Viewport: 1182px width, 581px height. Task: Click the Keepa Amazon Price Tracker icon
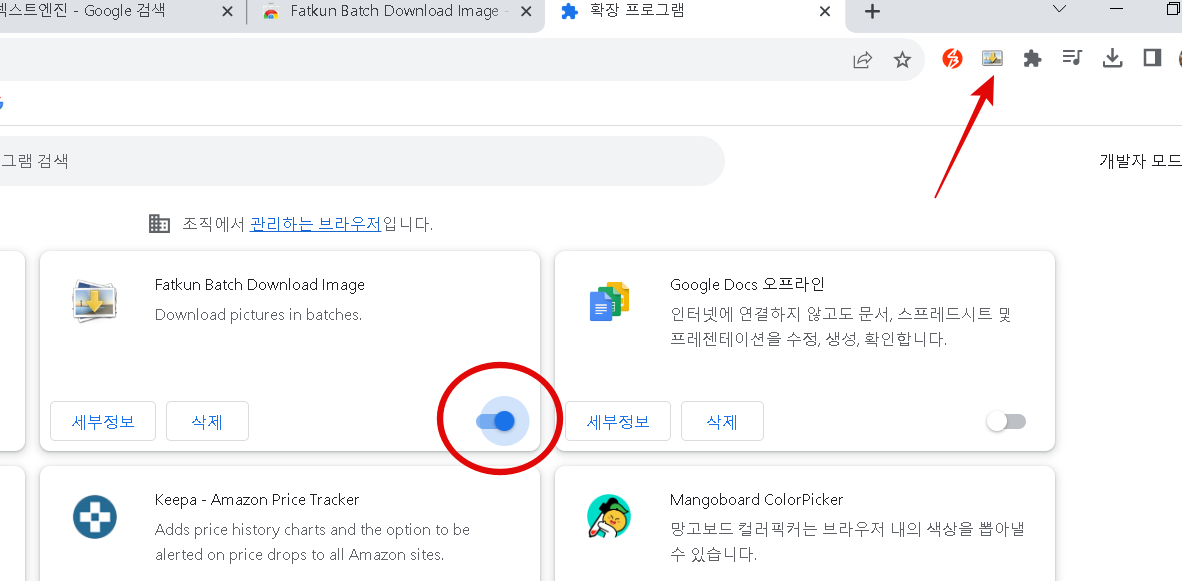point(95,517)
